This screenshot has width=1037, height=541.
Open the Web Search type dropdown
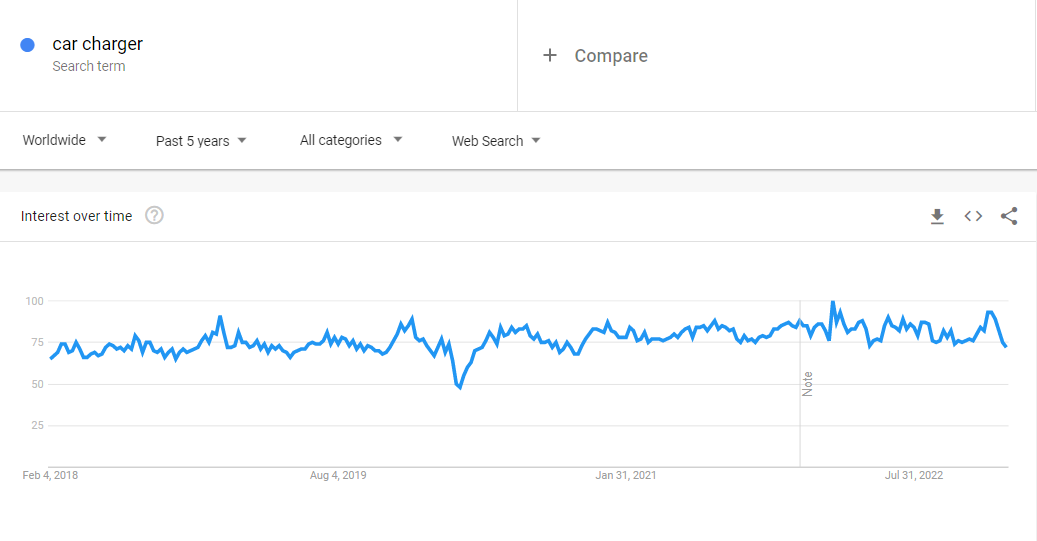tap(496, 141)
